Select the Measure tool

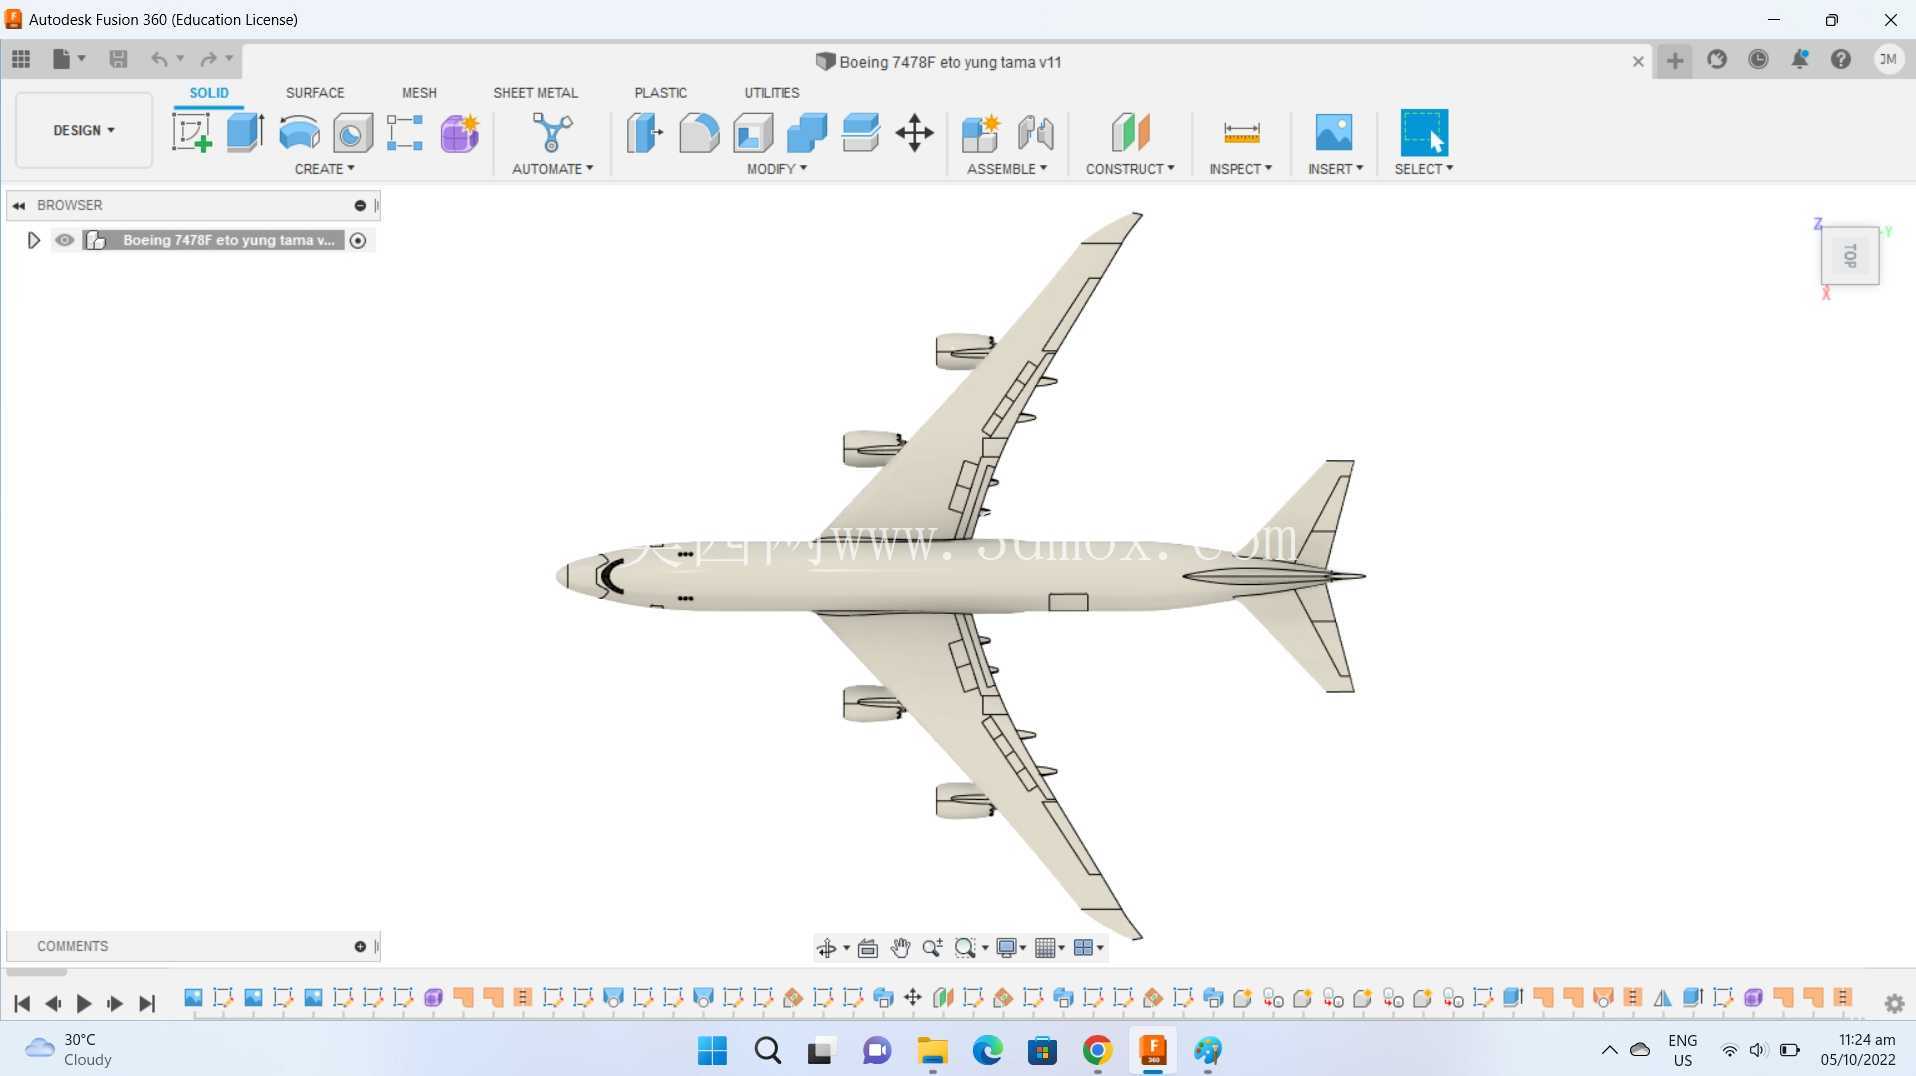tap(1241, 132)
